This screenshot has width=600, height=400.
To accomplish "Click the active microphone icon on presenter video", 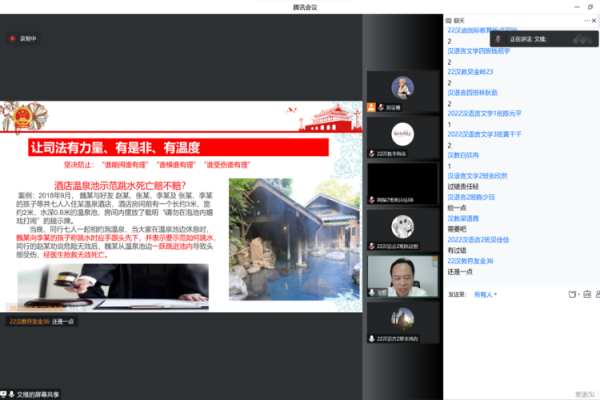I will 372,292.
